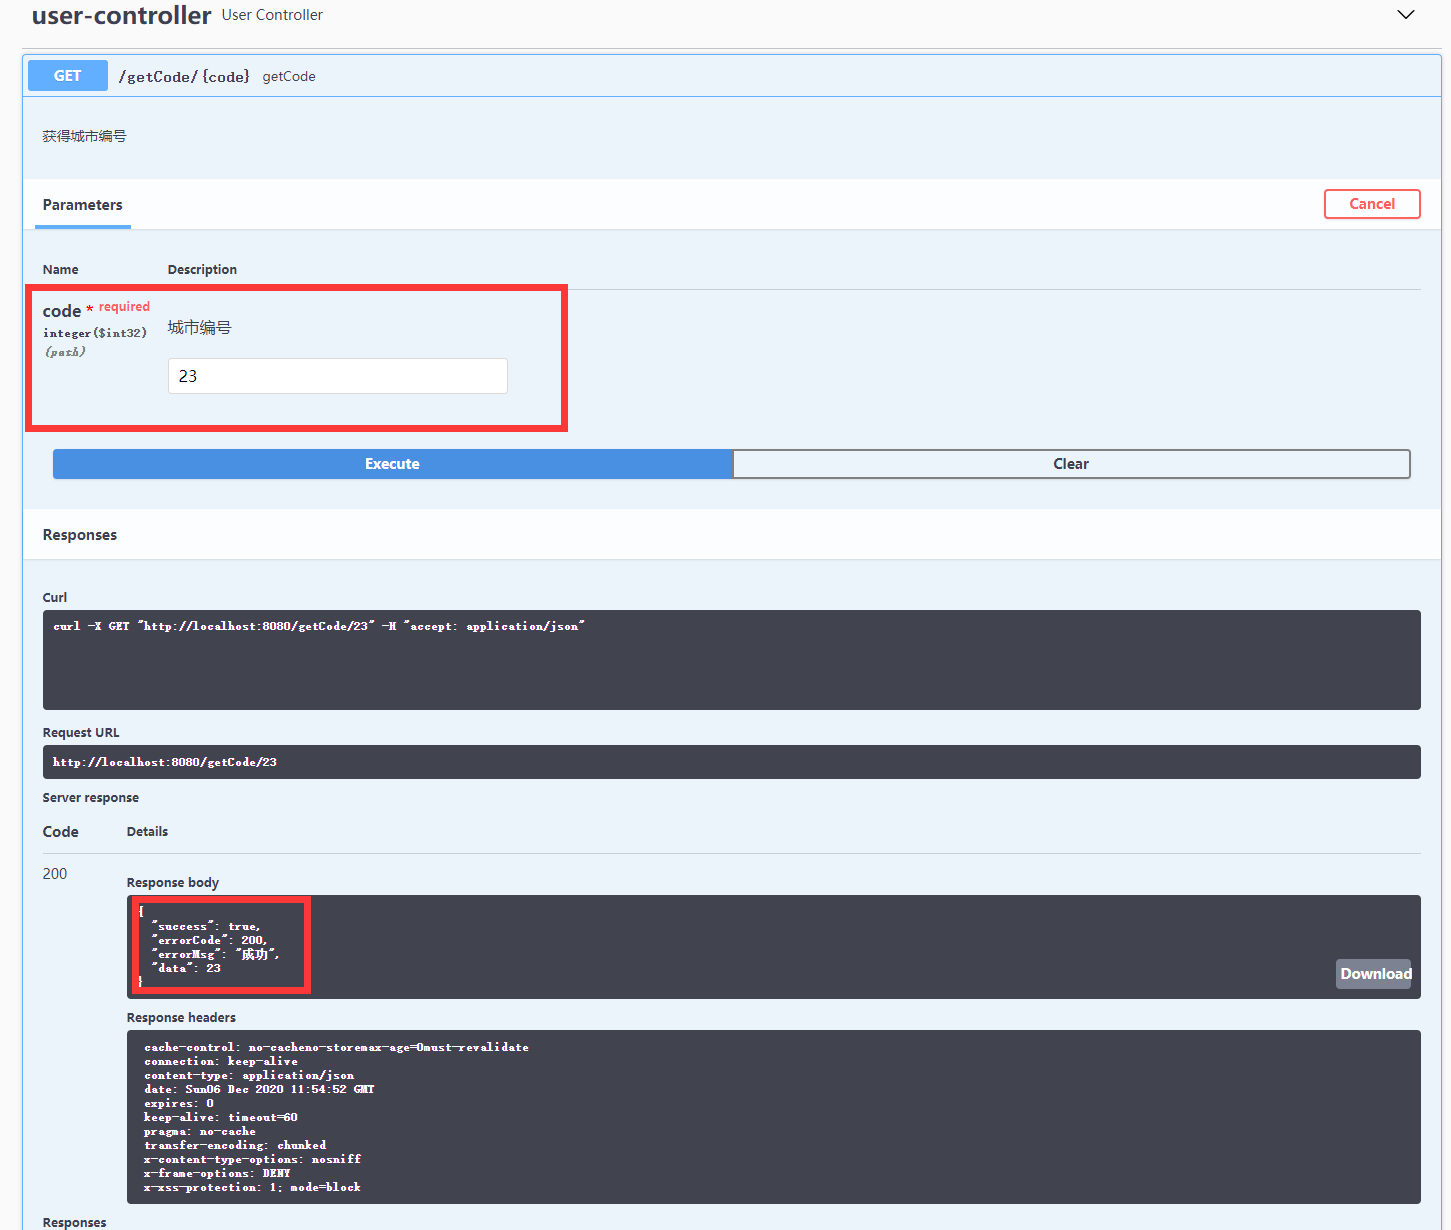Click the user-controller title link
The height and width of the screenshot is (1230, 1451).
pos(120,15)
